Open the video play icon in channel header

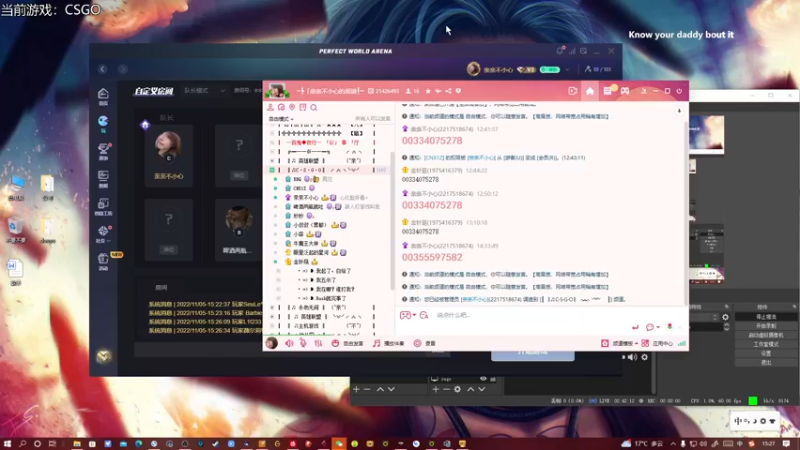(572, 91)
